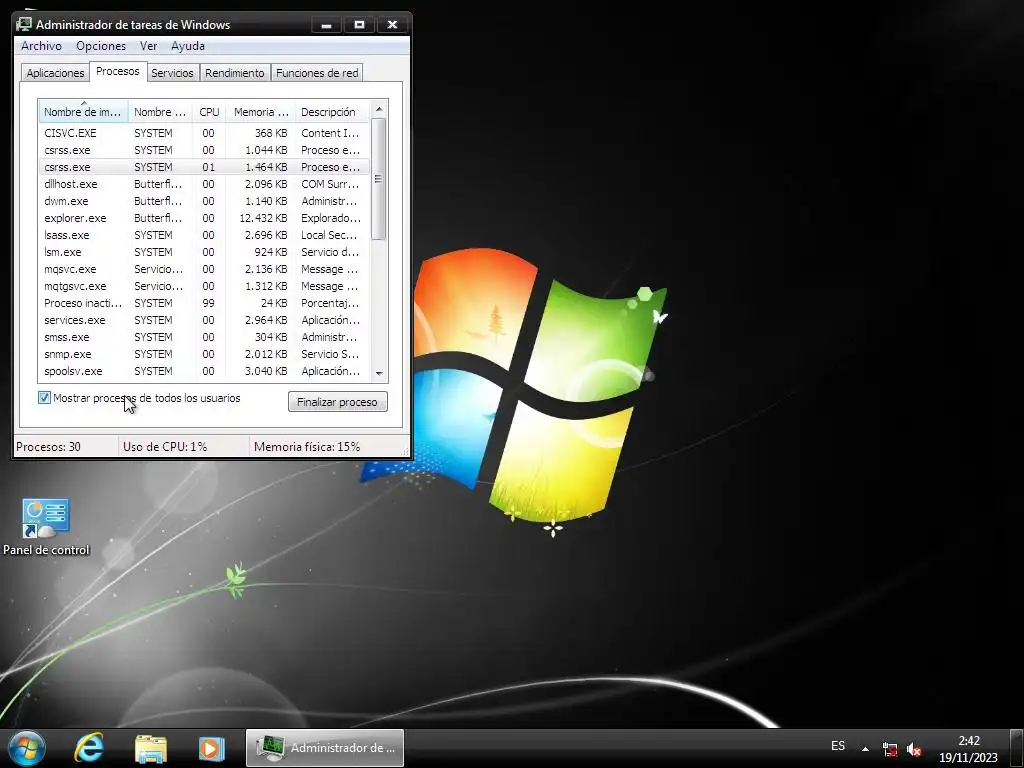The width and height of the screenshot is (1024, 768).
Task: Switch to the Aplicaciones tab
Action: tap(55, 73)
